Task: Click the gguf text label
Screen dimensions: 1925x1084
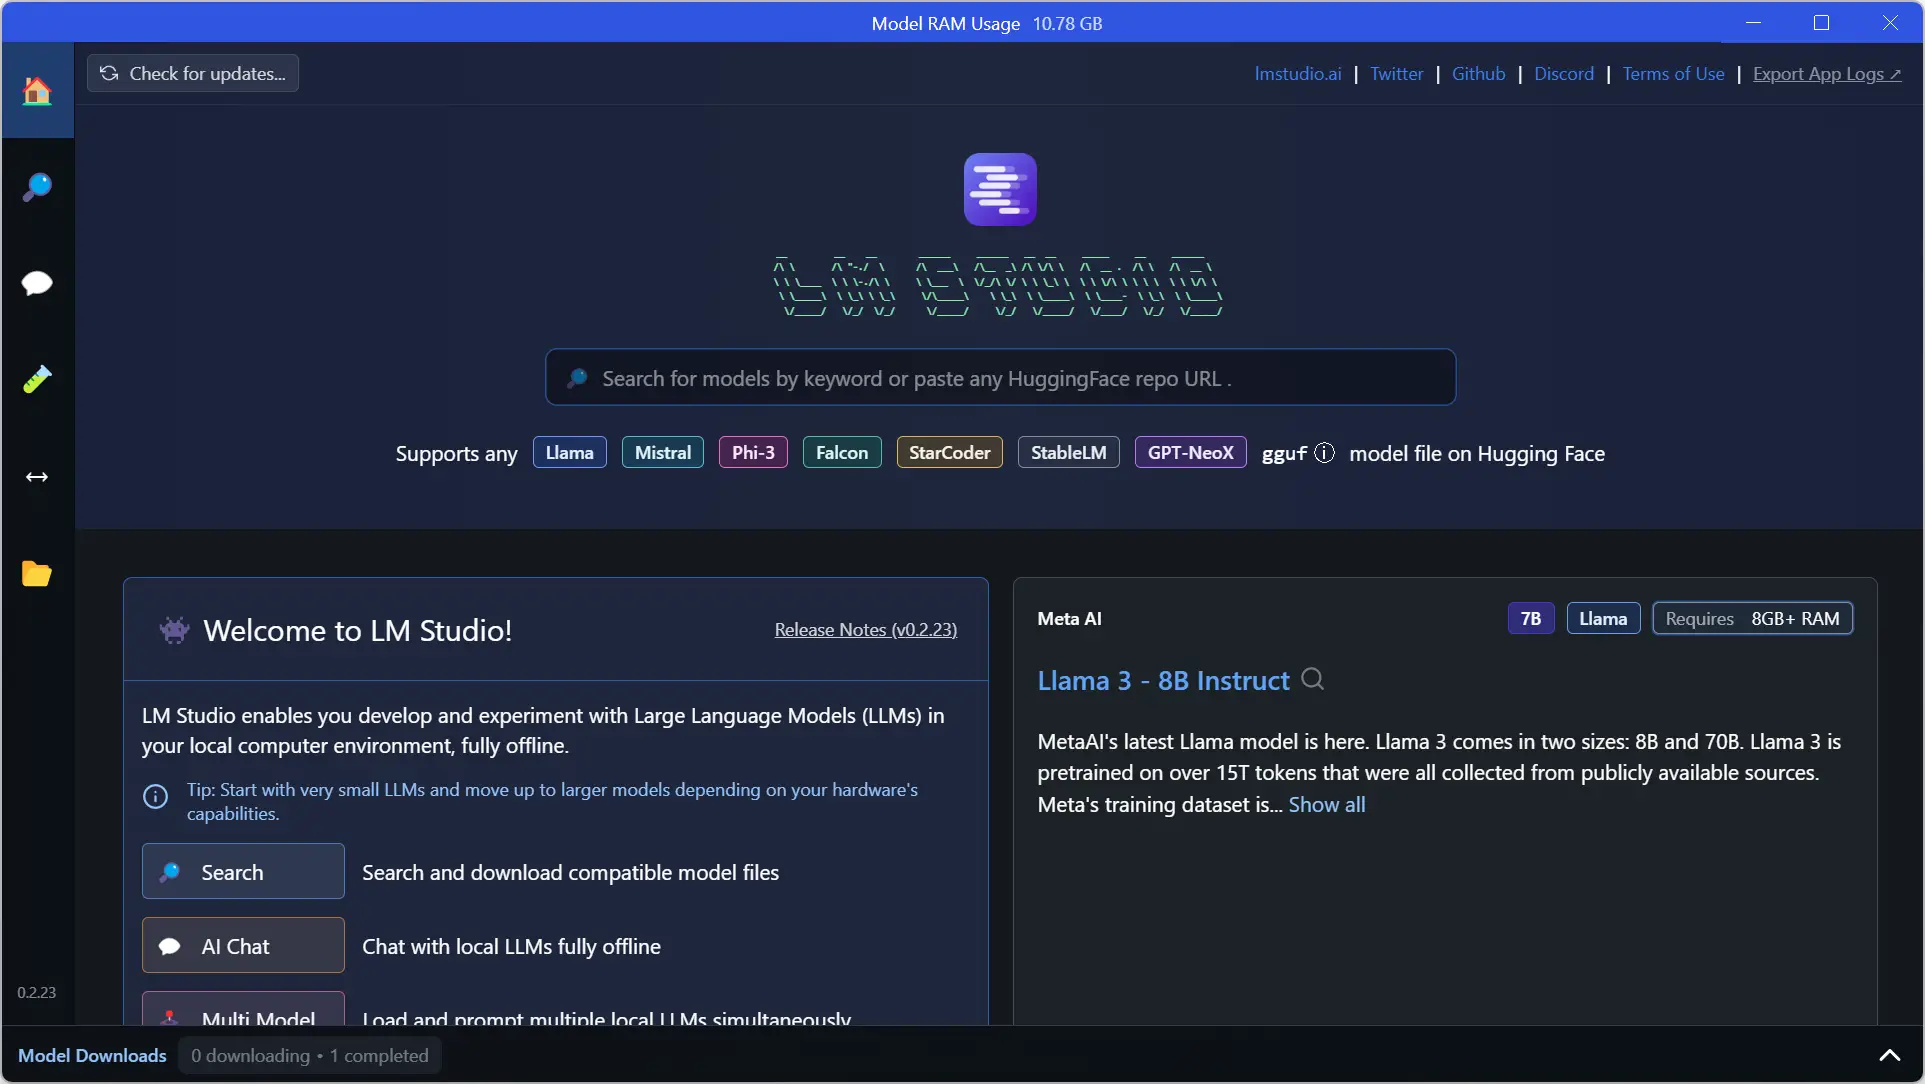Action: click(1284, 453)
